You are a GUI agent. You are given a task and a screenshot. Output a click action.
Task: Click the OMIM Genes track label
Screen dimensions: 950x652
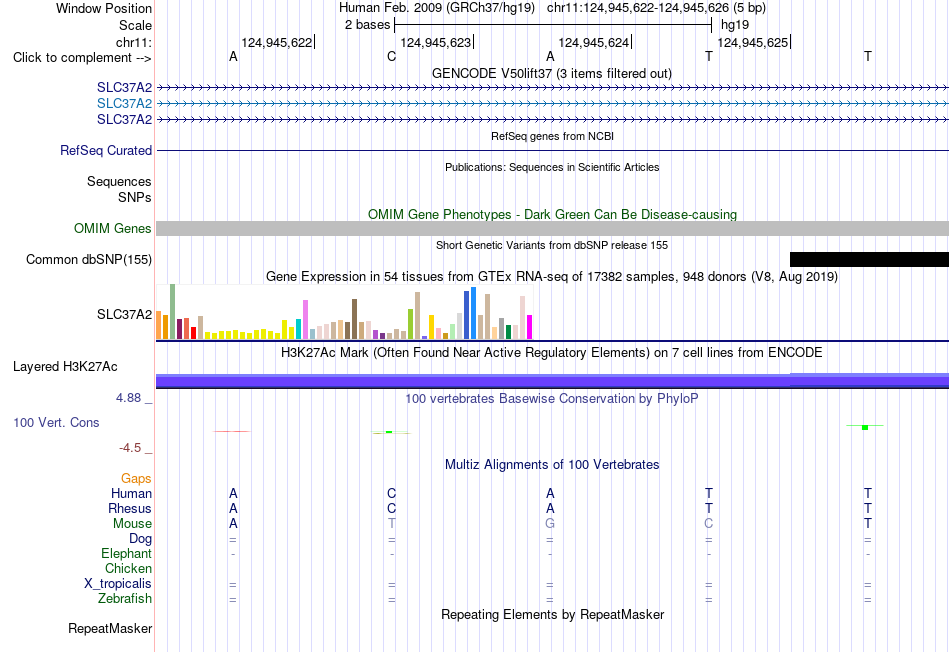112,228
